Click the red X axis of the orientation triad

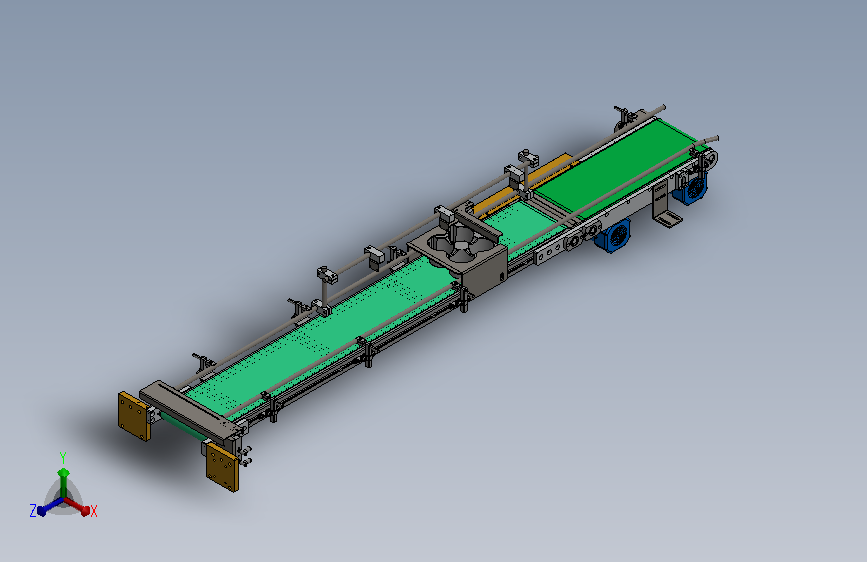[x=77, y=506]
